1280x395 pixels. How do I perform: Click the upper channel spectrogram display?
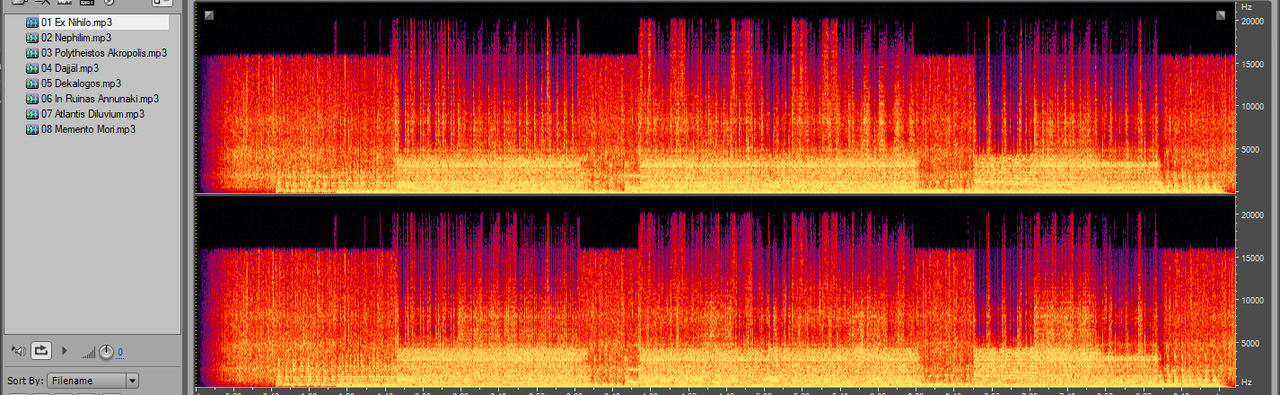717,98
